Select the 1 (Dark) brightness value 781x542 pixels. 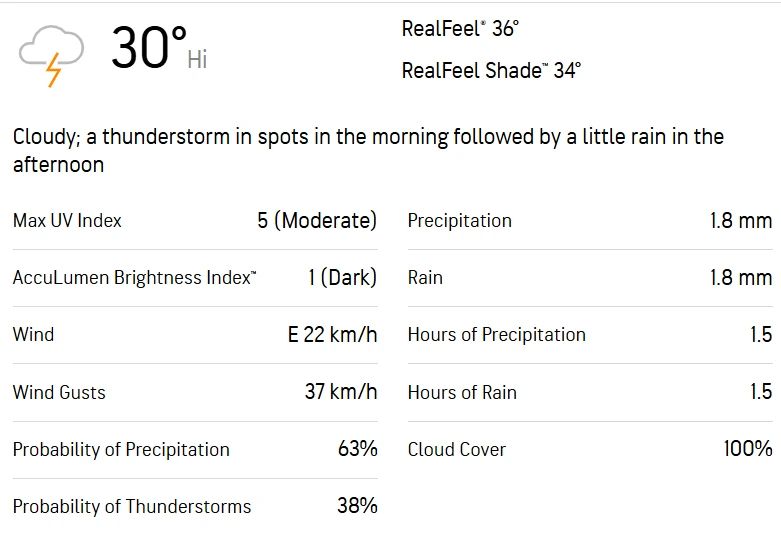tap(342, 278)
